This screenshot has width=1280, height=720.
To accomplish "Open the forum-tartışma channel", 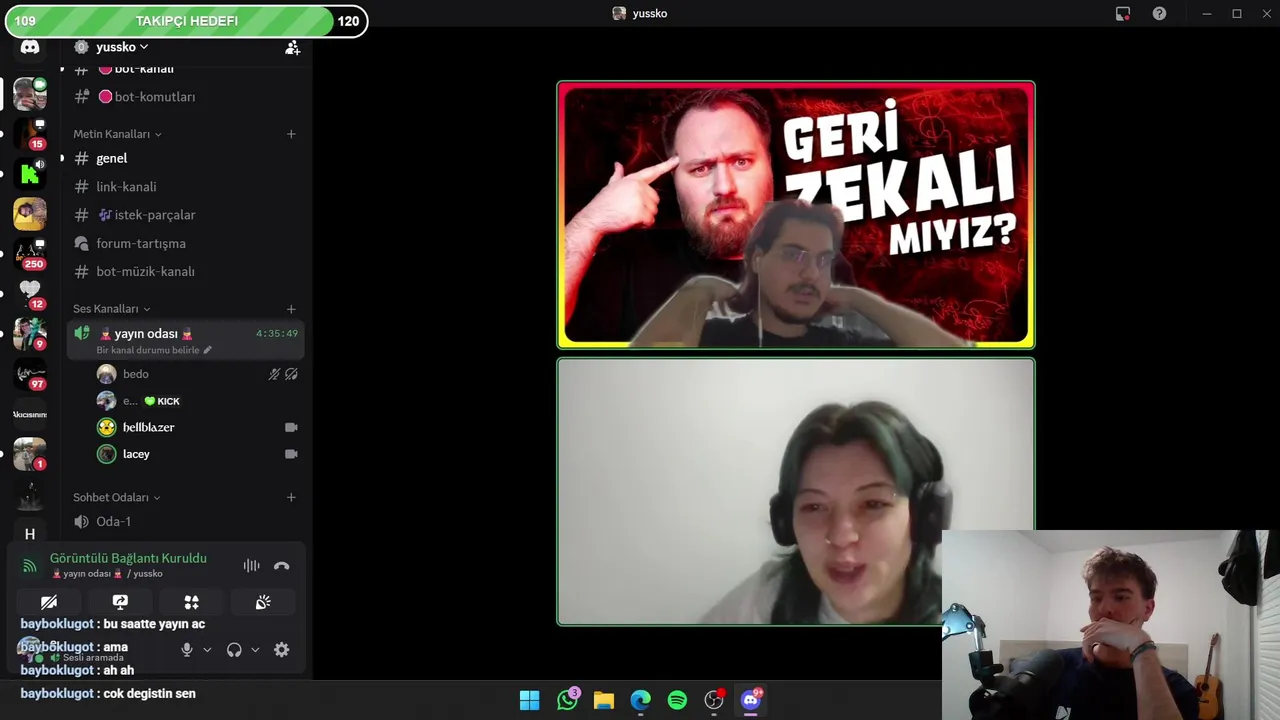I will 186,243.
